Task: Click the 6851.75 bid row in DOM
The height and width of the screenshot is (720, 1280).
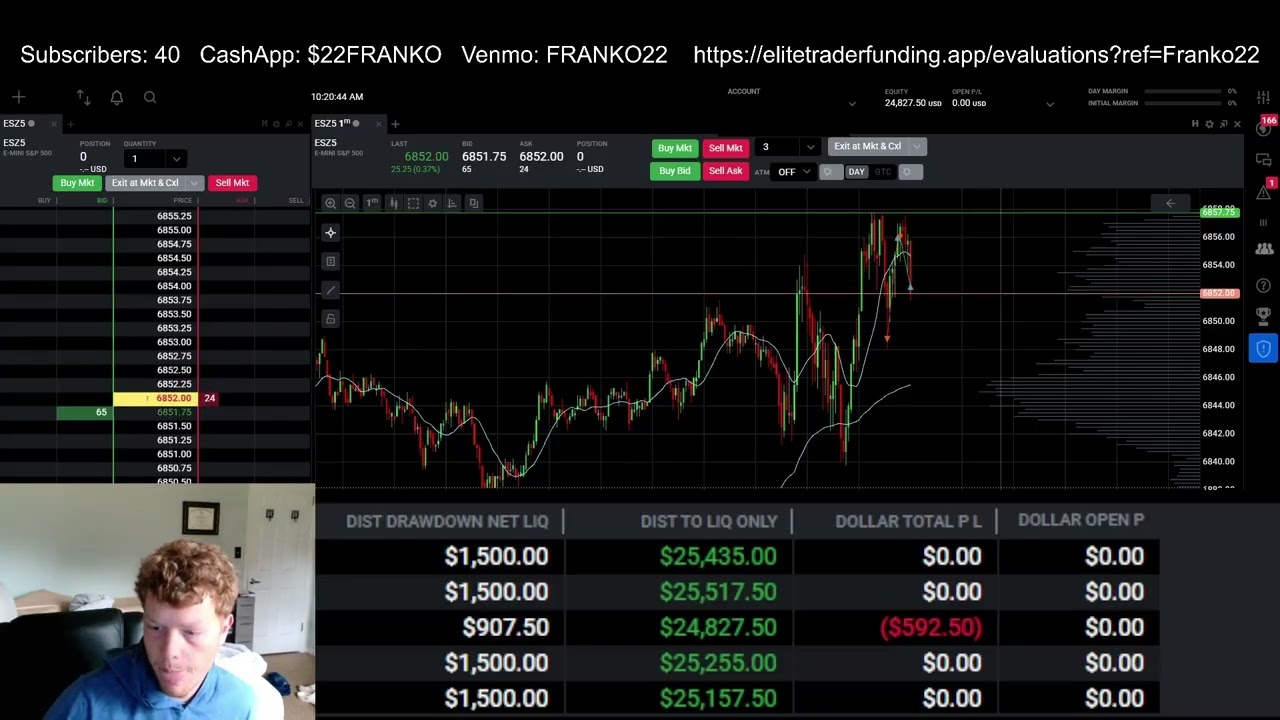Action: (x=156, y=412)
